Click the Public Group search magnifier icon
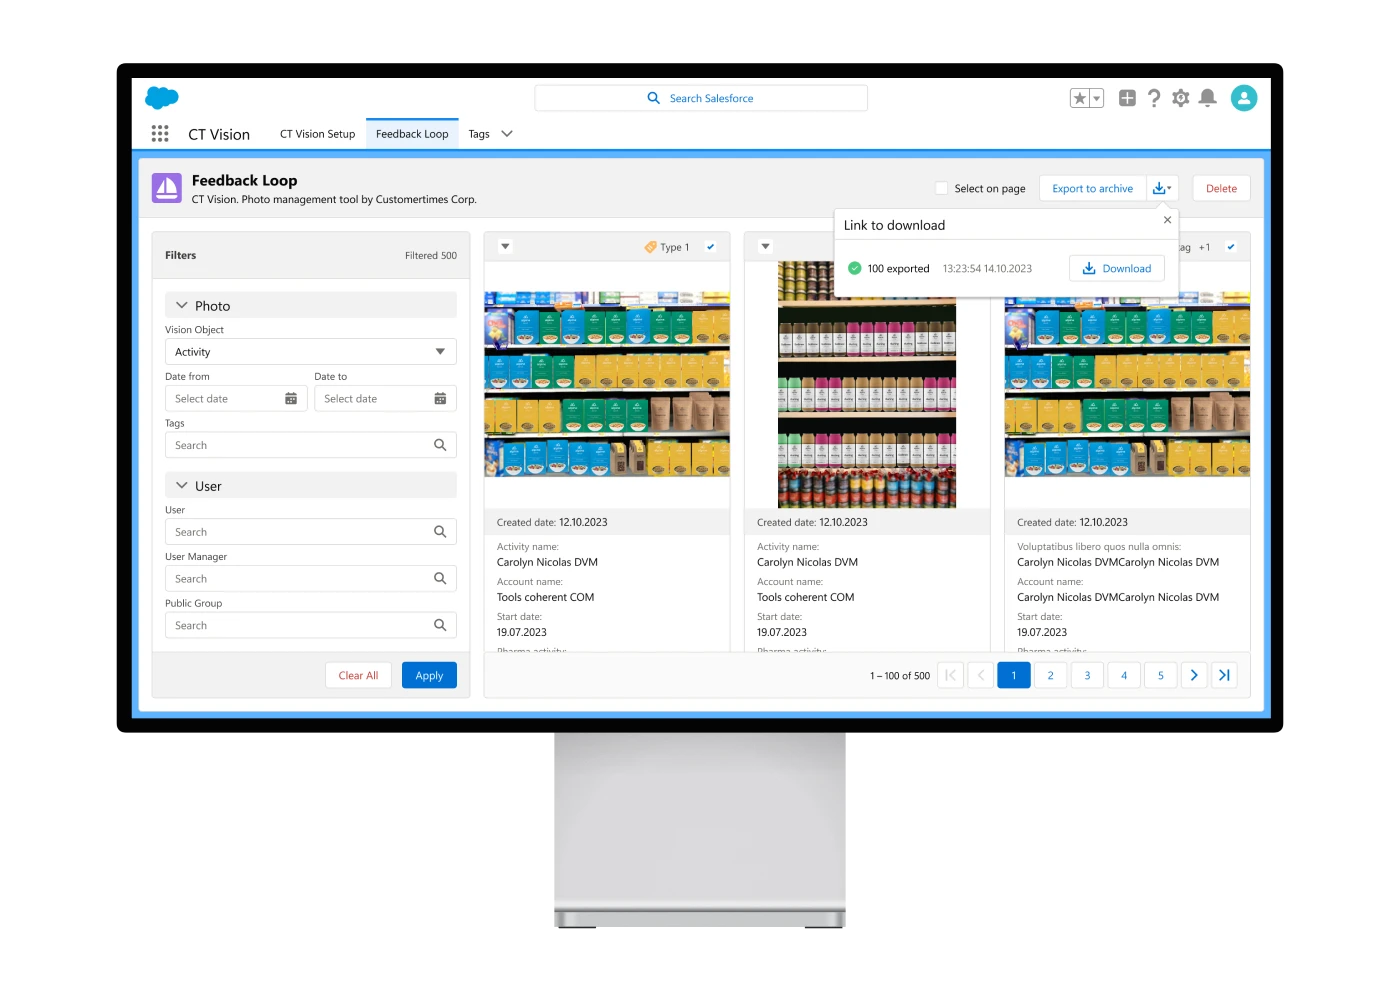The width and height of the screenshot is (1400, 1000). pyautogui.click(x=440, y=625)
